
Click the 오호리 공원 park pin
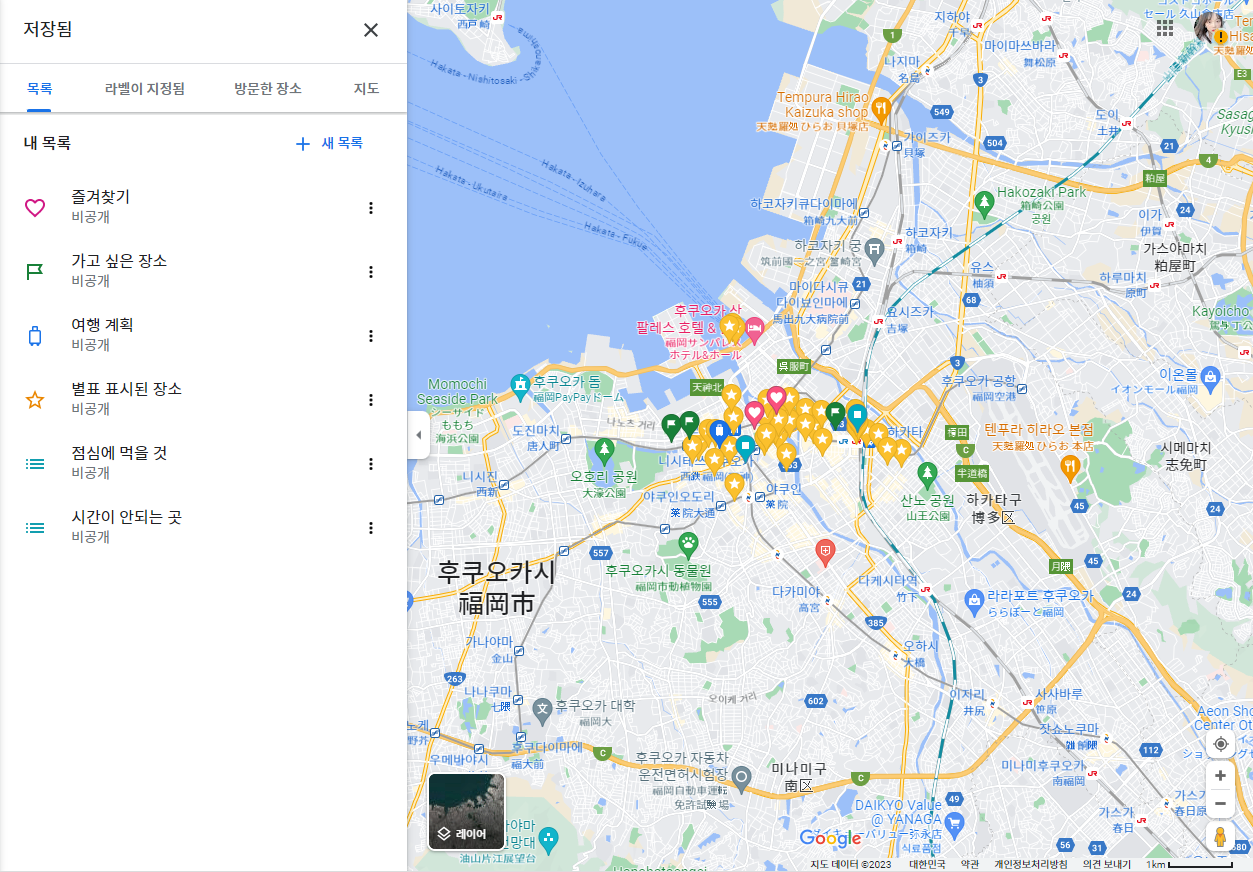603,449
